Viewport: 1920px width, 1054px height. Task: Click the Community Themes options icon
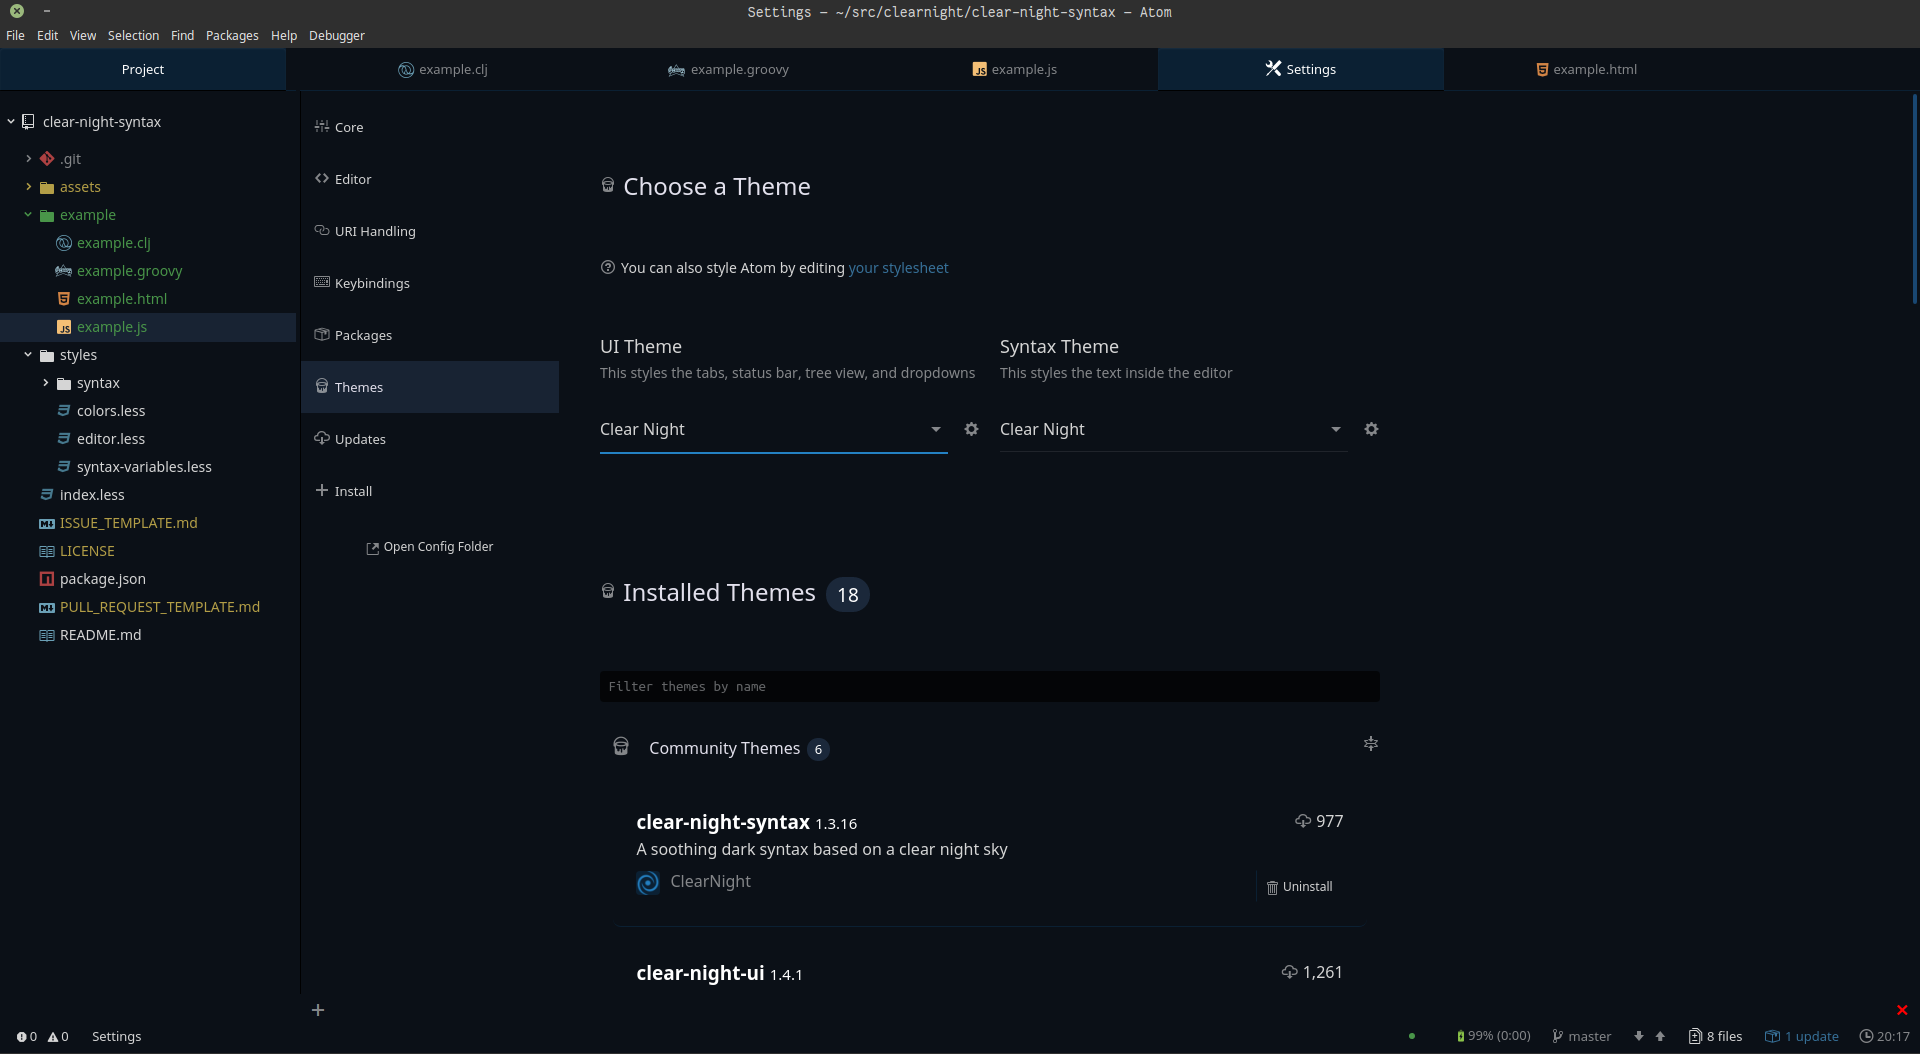[1371, 744]
